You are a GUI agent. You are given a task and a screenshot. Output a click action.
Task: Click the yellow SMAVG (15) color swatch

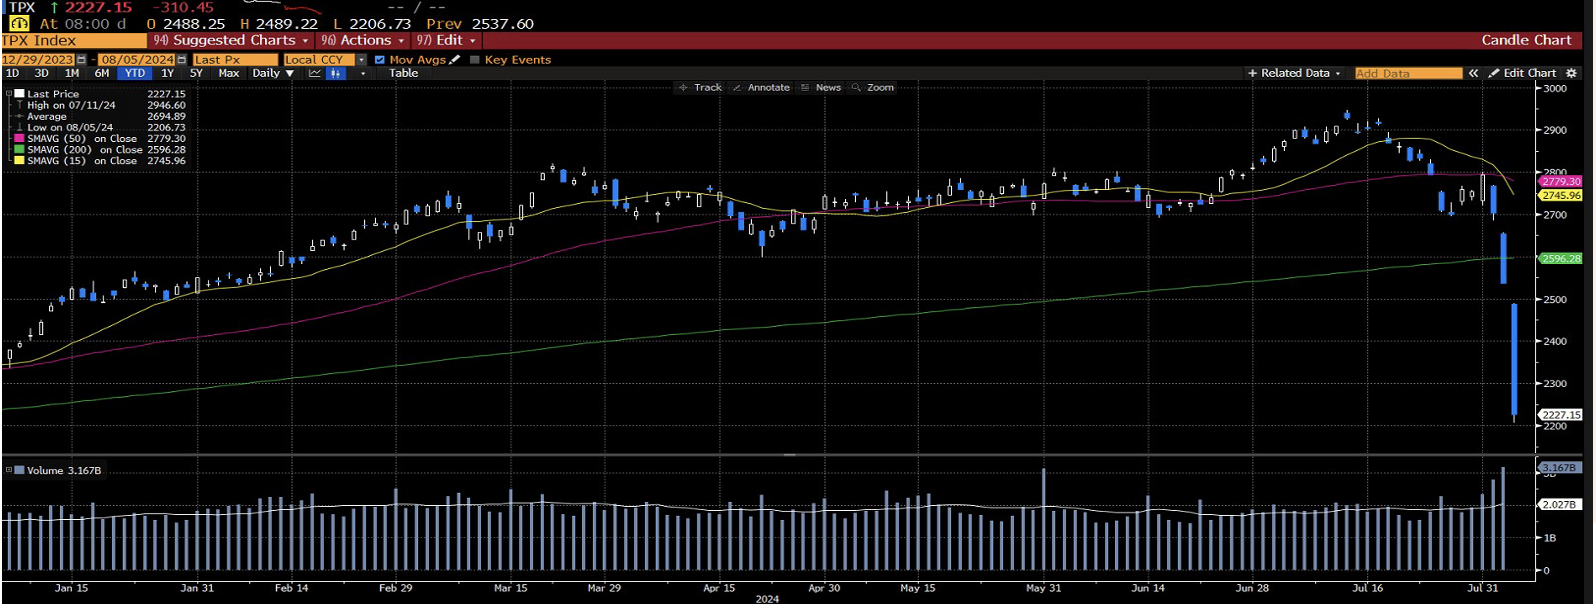[19, 160]
